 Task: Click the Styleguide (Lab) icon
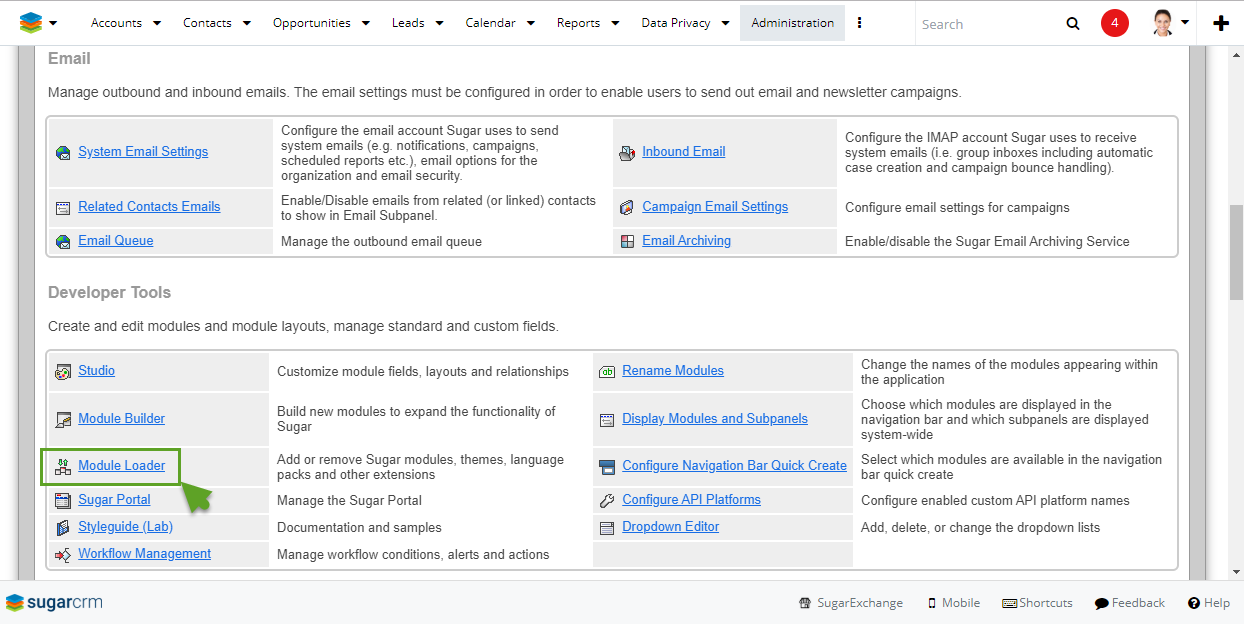tap(64, 528)
